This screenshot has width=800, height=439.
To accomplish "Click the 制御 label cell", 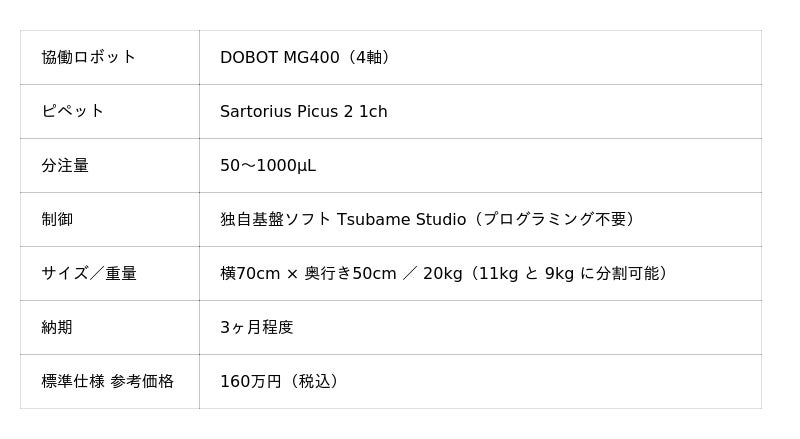I will coord(110,220).
